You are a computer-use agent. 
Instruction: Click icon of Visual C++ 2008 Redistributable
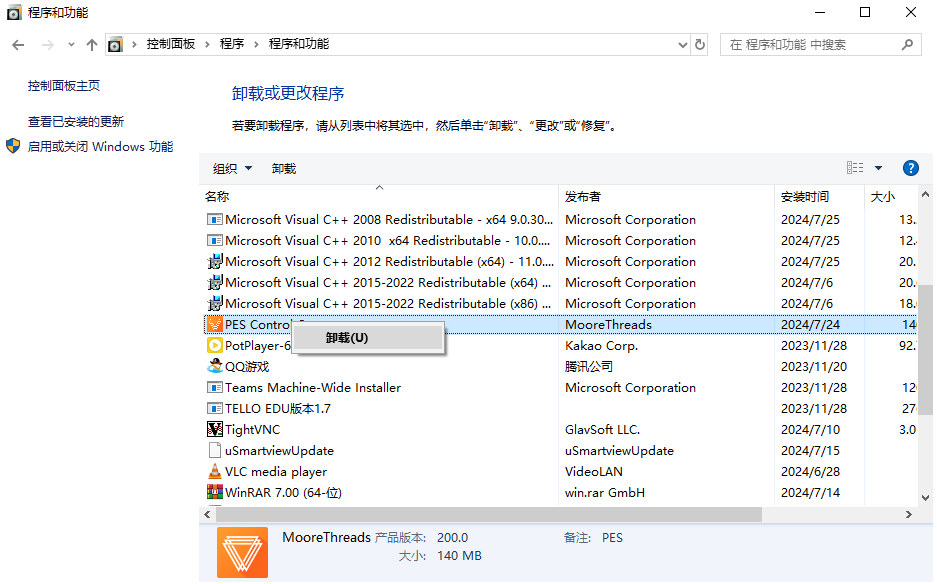coord(215,219)
